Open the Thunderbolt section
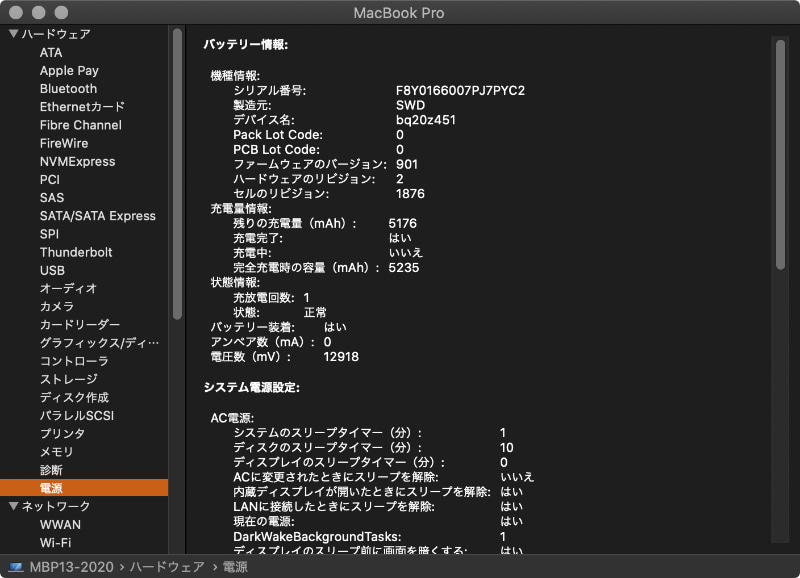The width and height of the screenshot is (800, 578). tap(75, 252)
